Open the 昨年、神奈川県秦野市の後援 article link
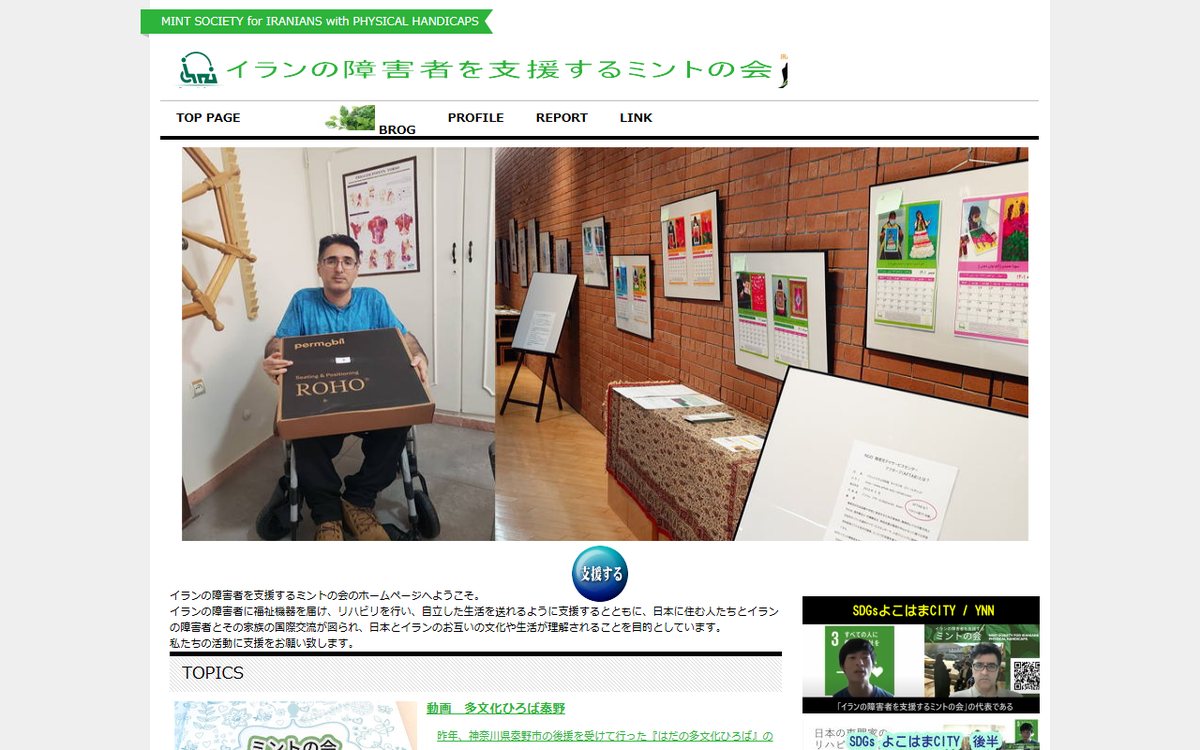The image size is (1200, 750). (605, 736)
